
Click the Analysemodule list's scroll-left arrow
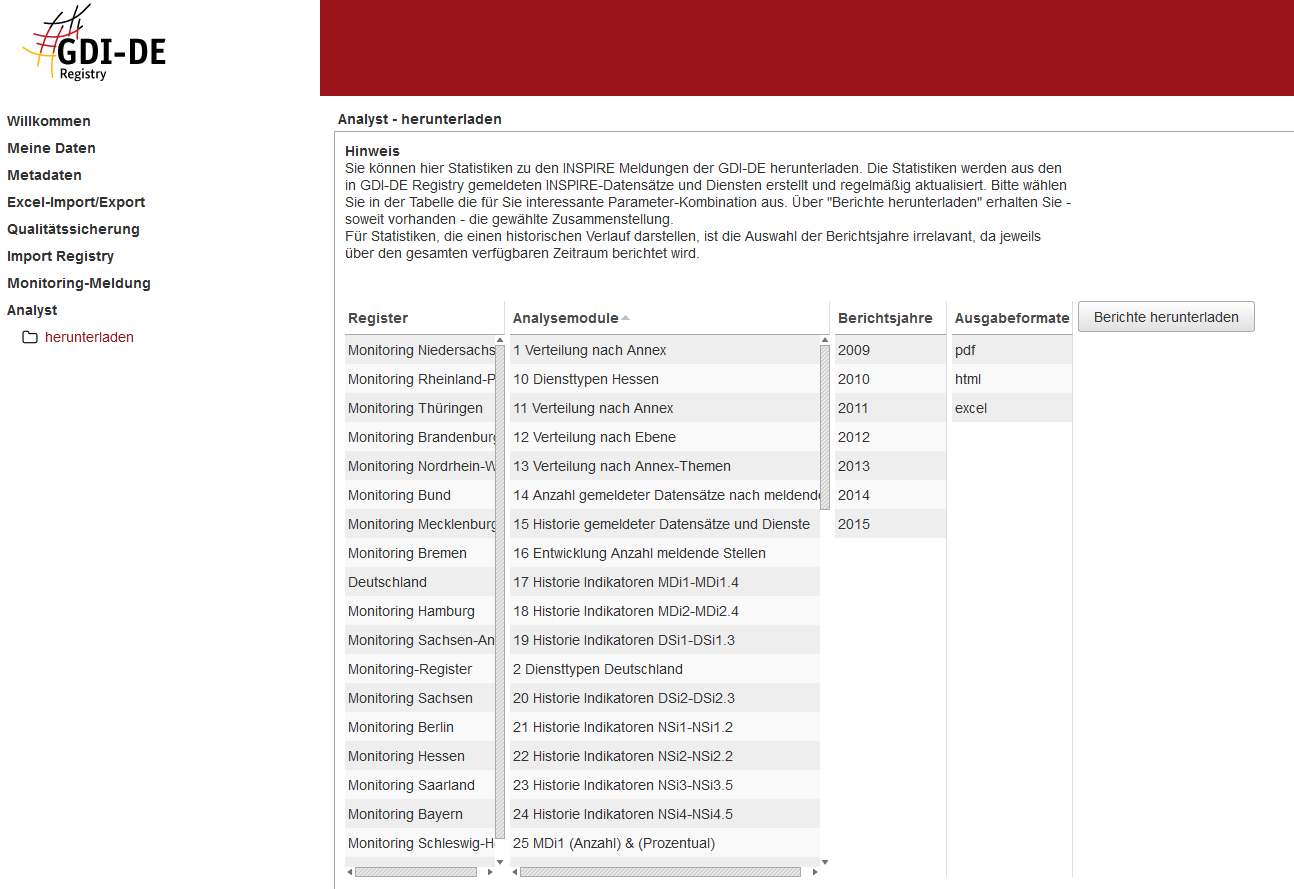click(x=514, y=872)
